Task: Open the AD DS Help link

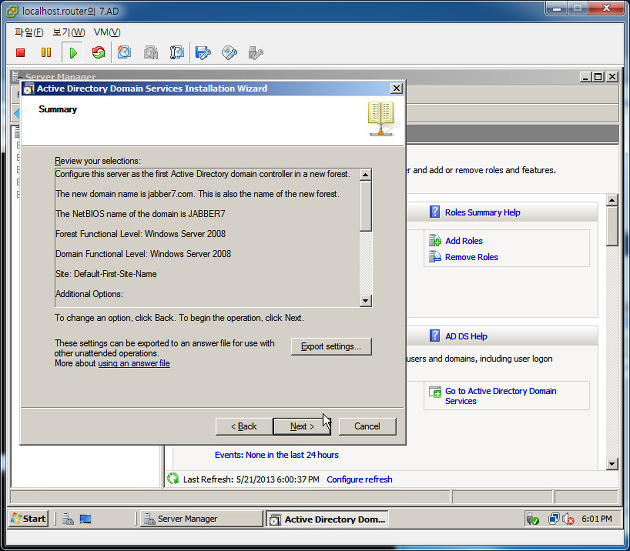Action: [466, 336]
